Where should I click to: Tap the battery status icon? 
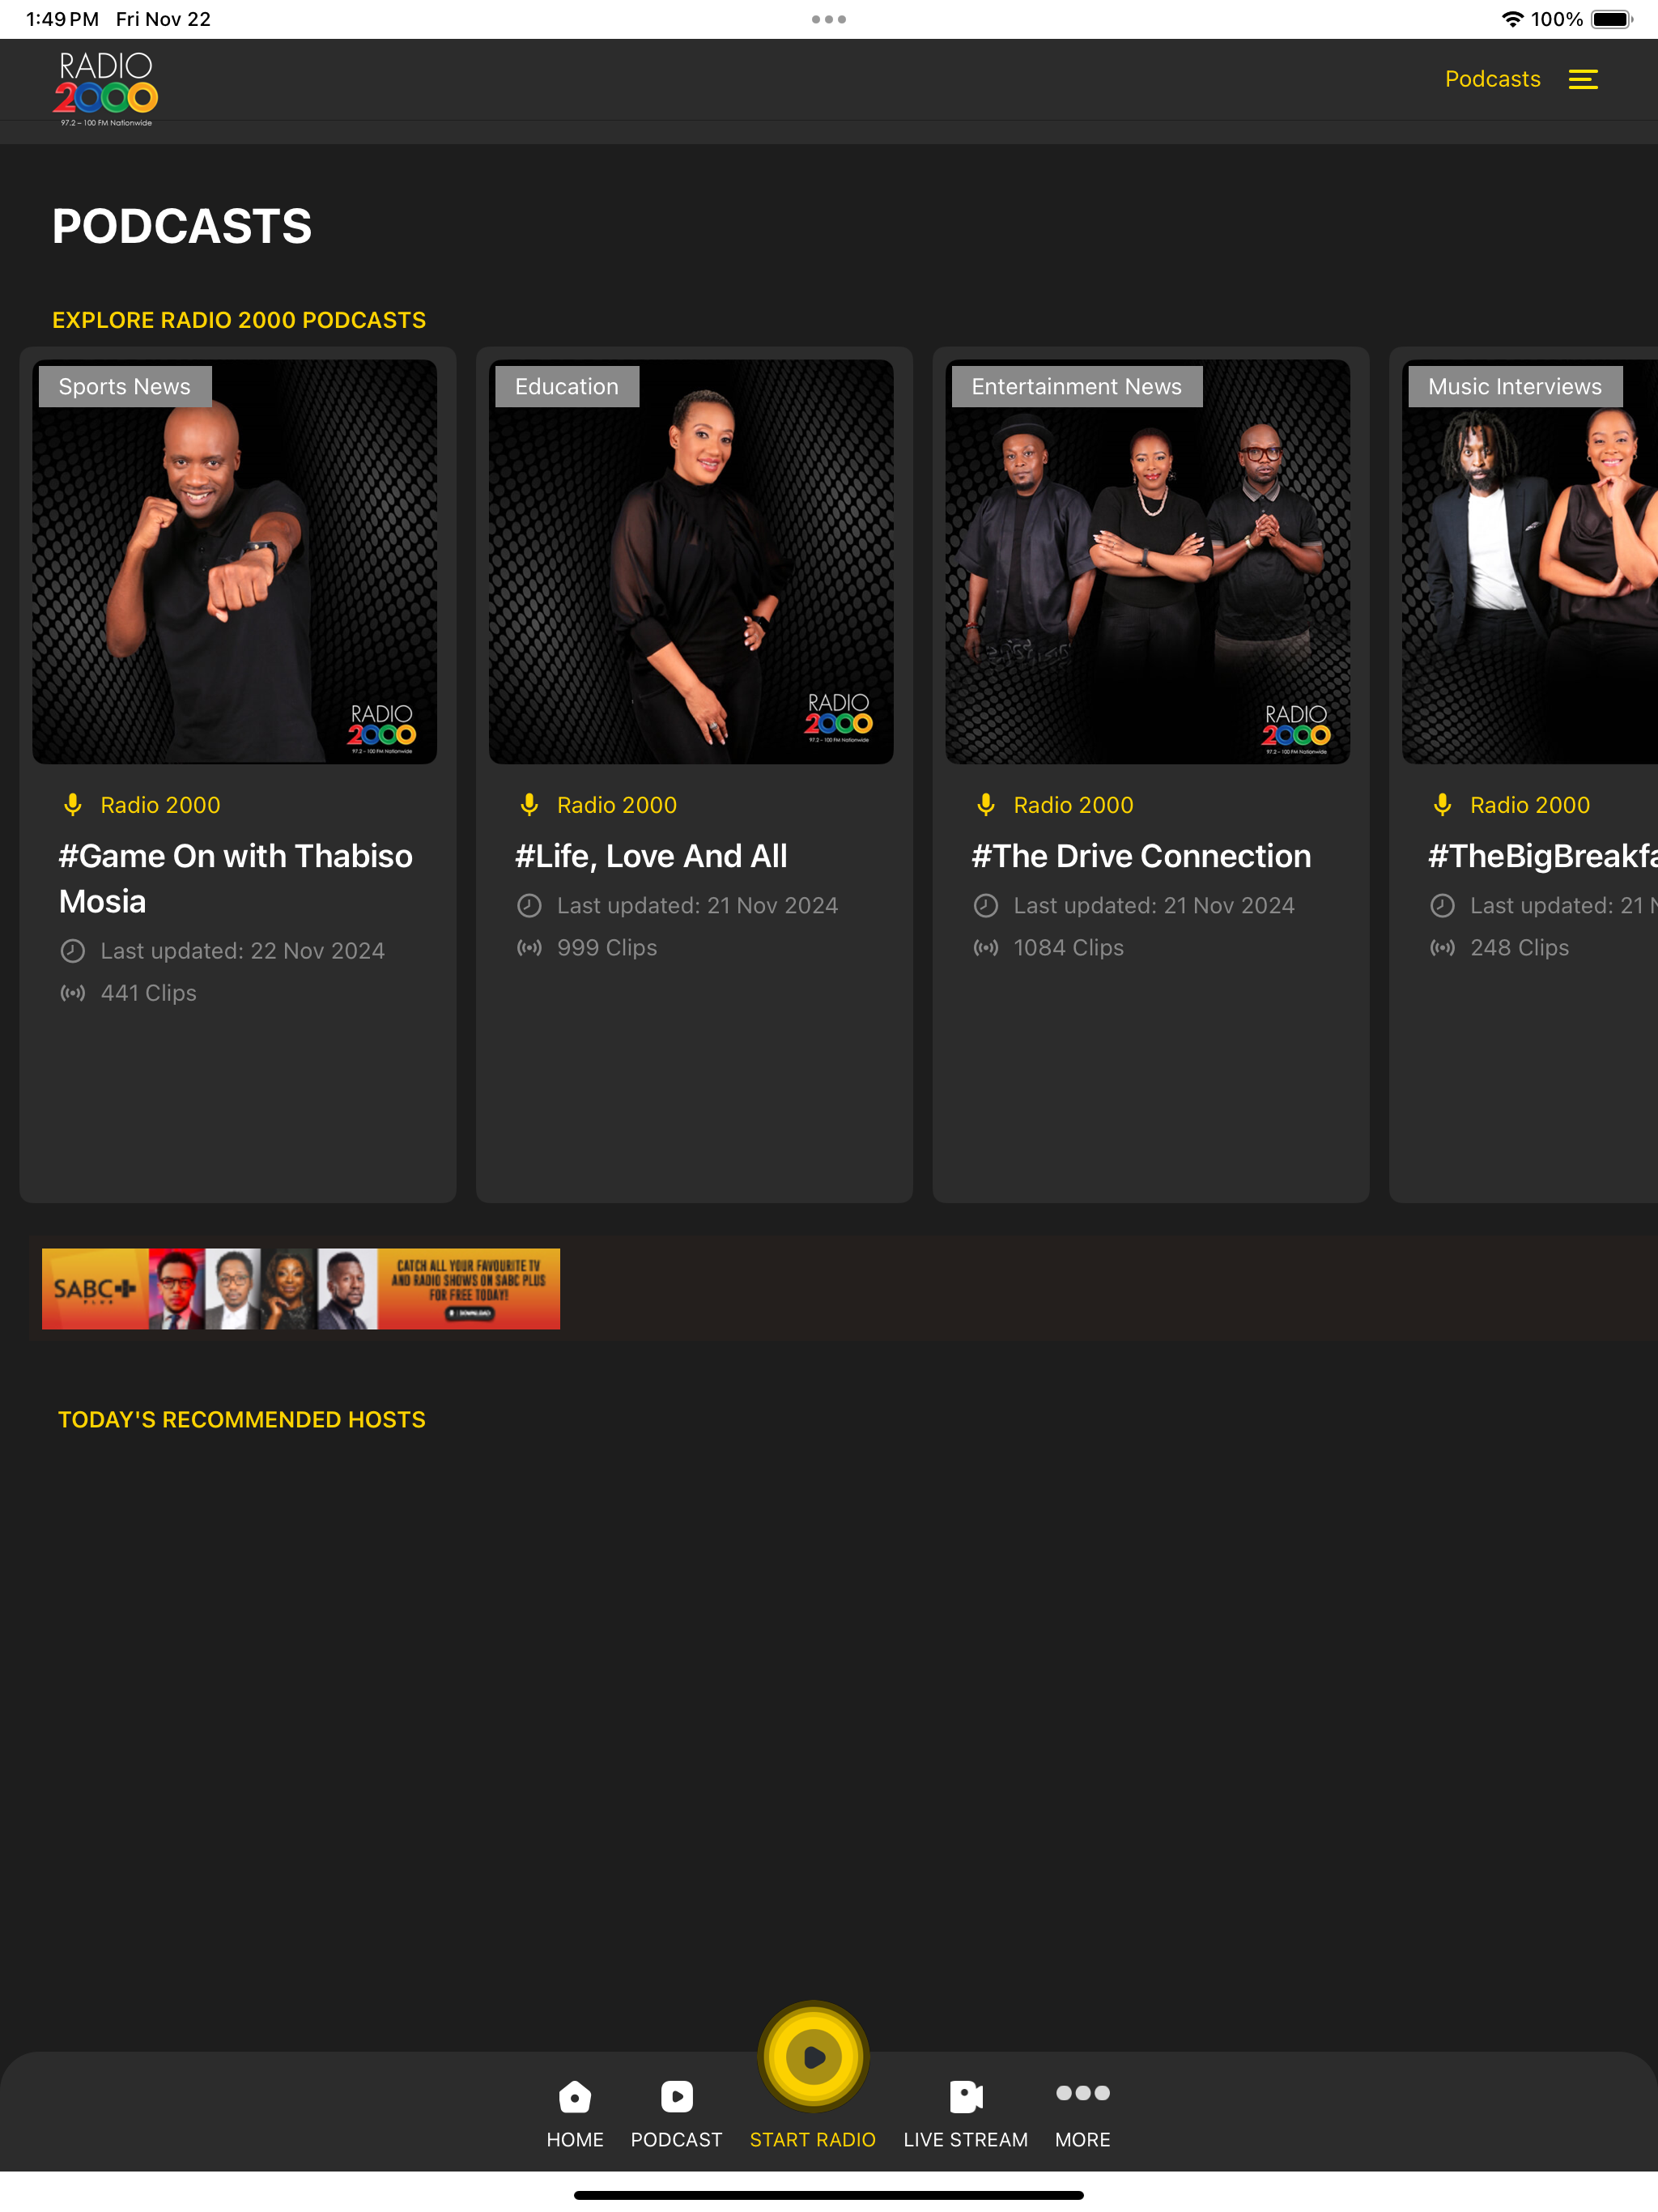[x=1612, y=19]
